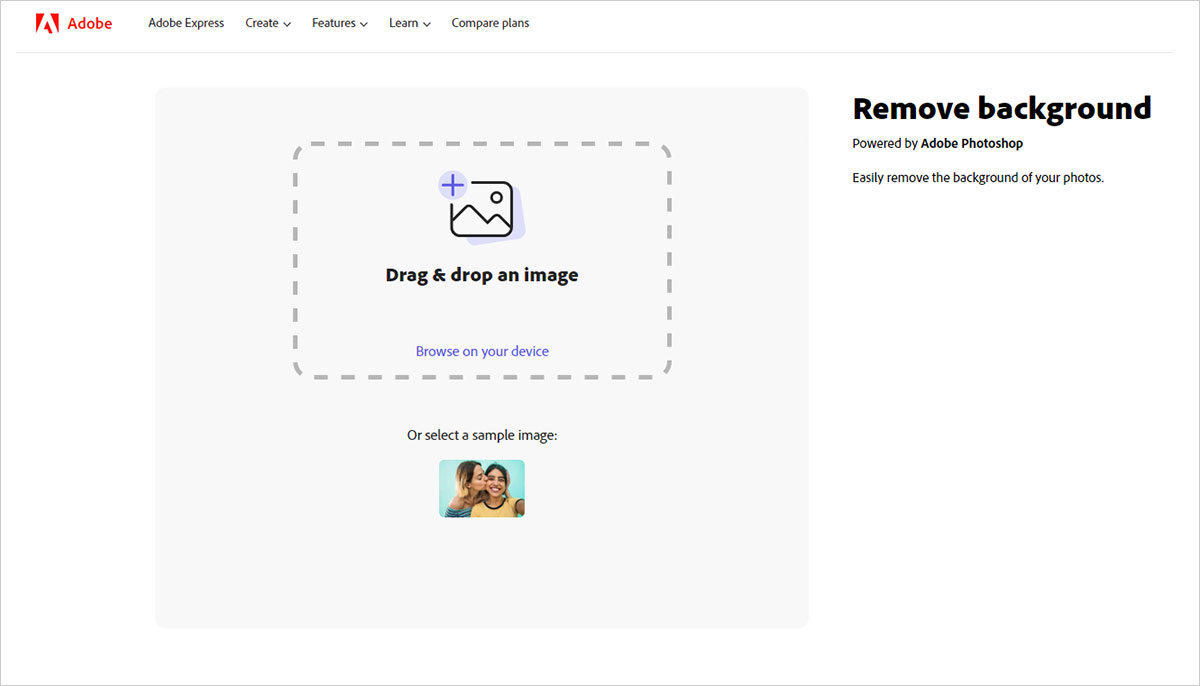Image resolution: width=1200 pixels, height=686 pixels.
Task: Click Browse on your device link
Action: [482, 351]
